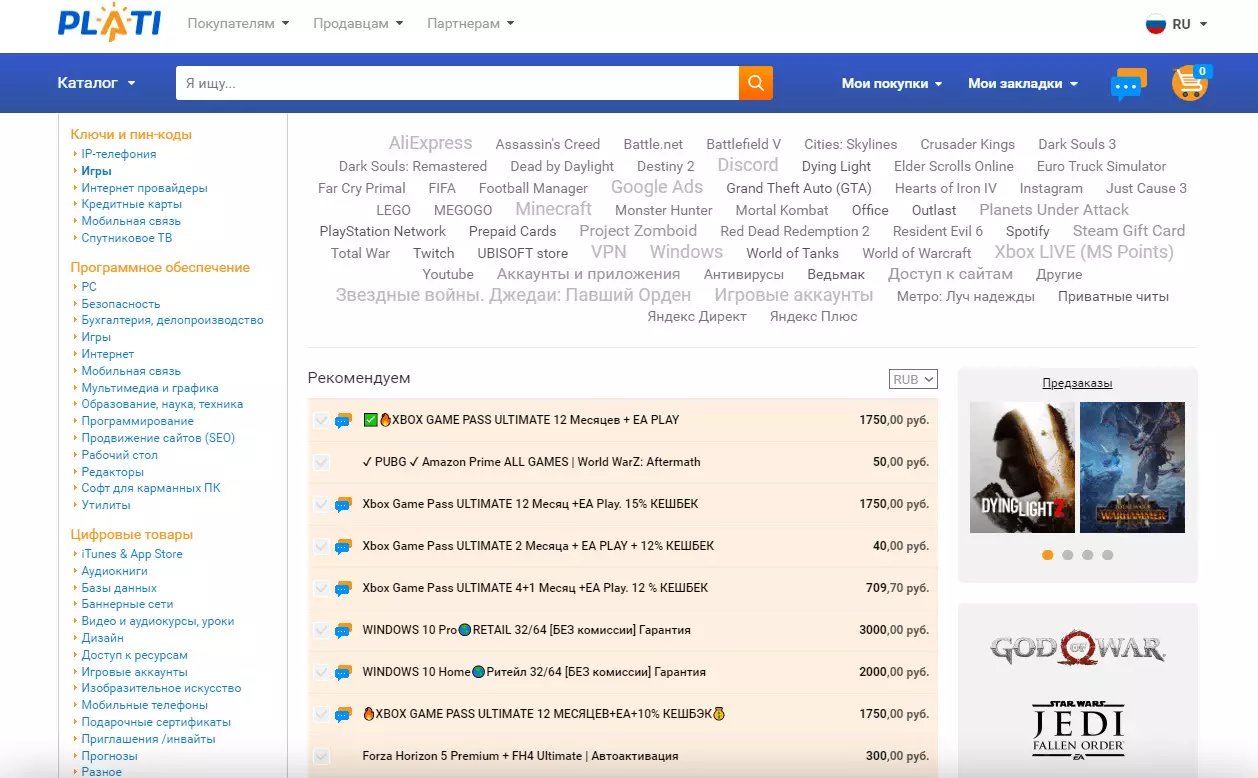
Task: Tick checkbox for Forza Horizon 5 Premium
Action: click(321, 756)
